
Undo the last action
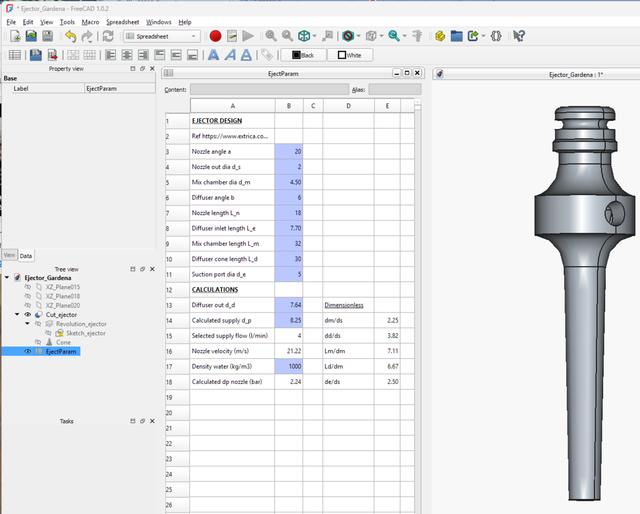(71, 36)
